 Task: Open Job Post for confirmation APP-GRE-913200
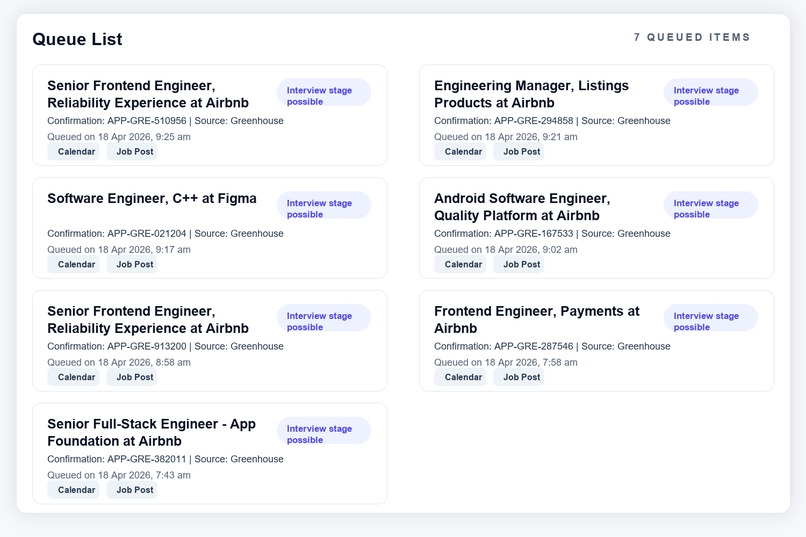(132, 377)
